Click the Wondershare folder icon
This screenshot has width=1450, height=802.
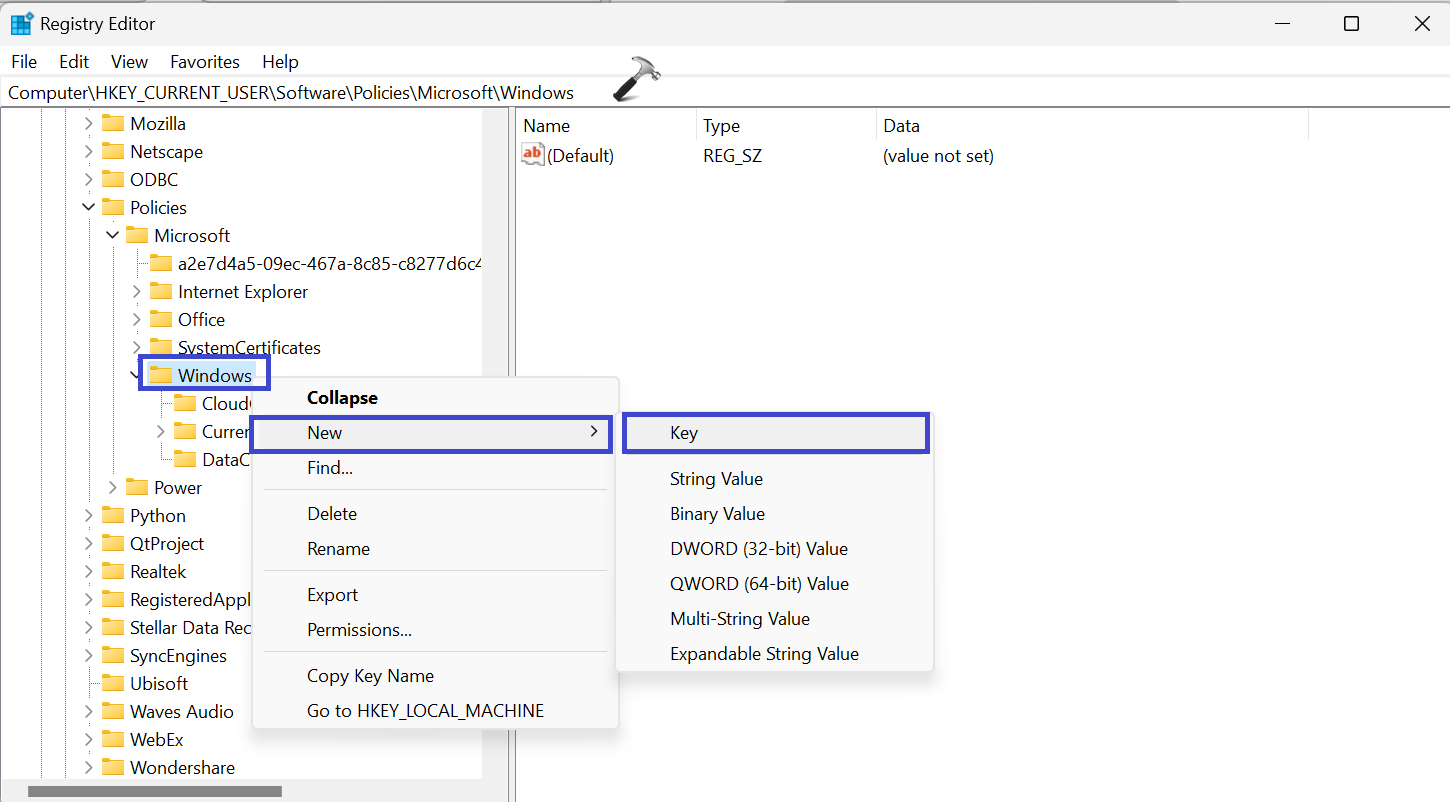[113, 768]
